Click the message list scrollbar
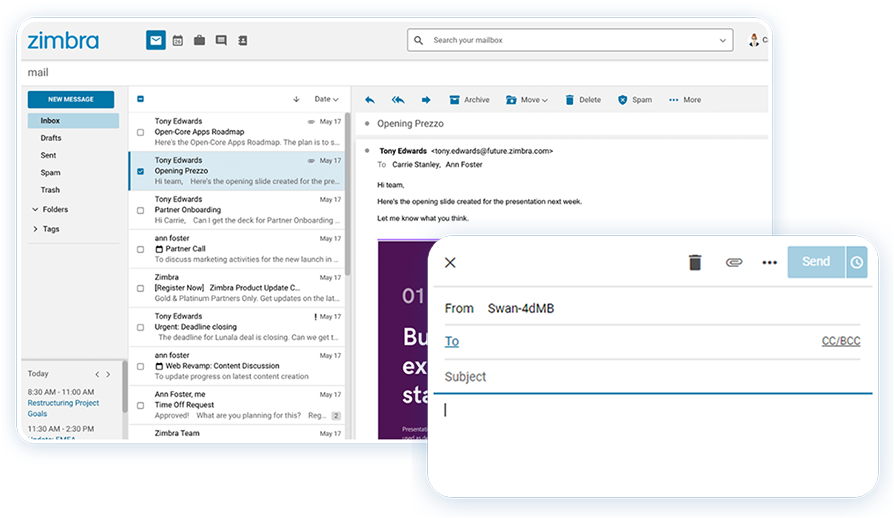Screen dimensions: 894x518 click(347, 194)
